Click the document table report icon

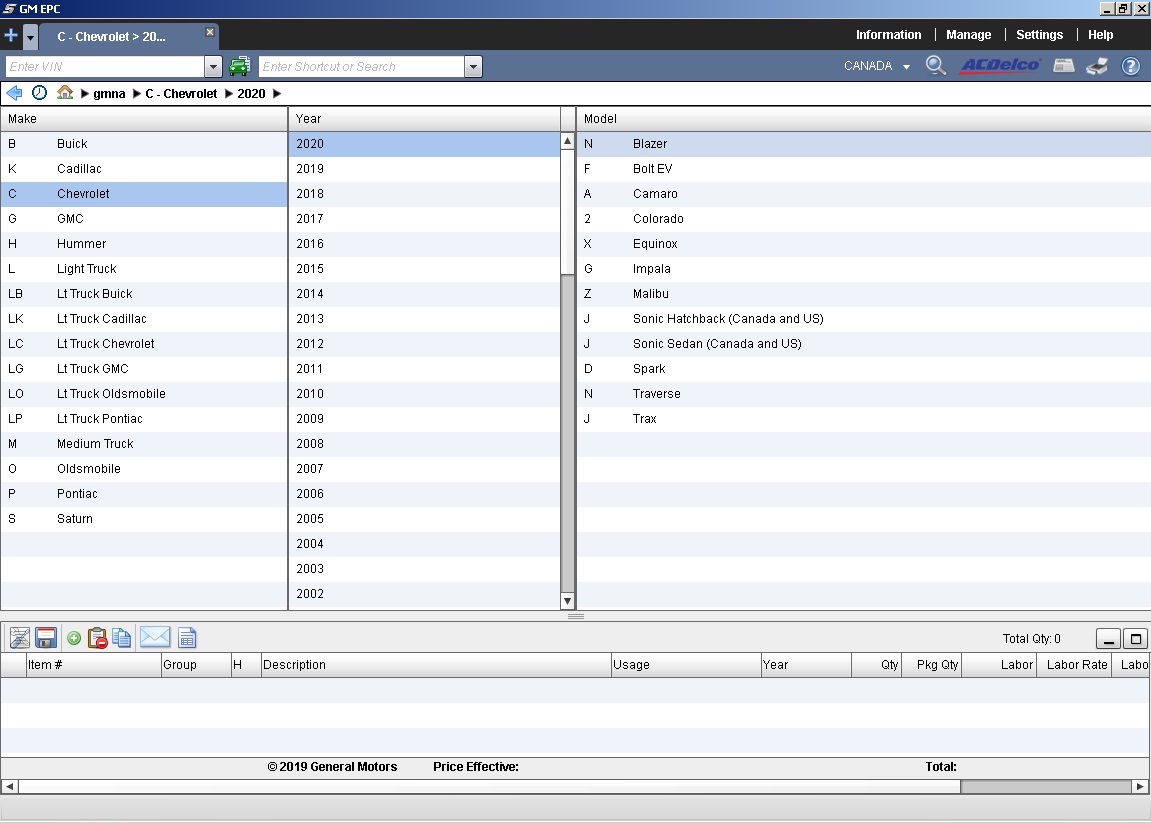(187, 638)
